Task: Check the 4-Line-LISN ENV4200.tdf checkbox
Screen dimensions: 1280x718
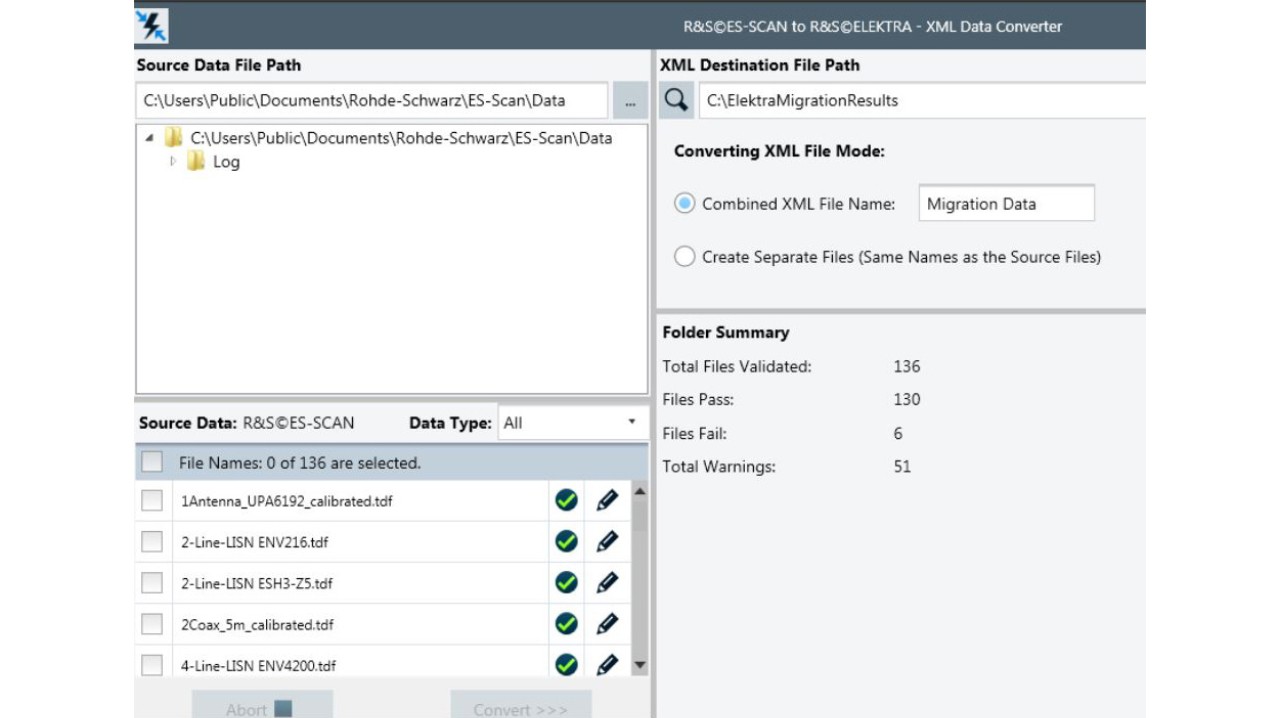Action: (152, 665)
